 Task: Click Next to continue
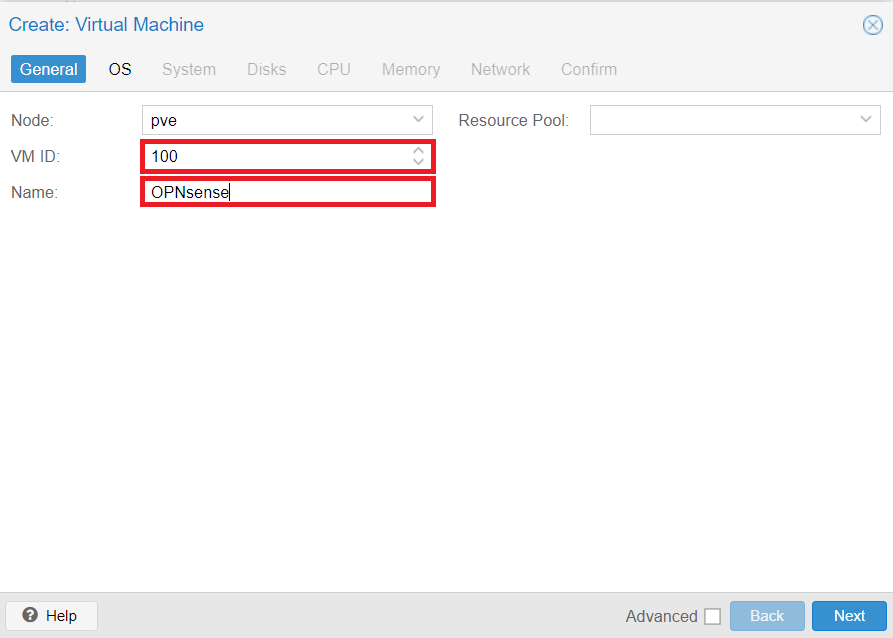[849, 616]
